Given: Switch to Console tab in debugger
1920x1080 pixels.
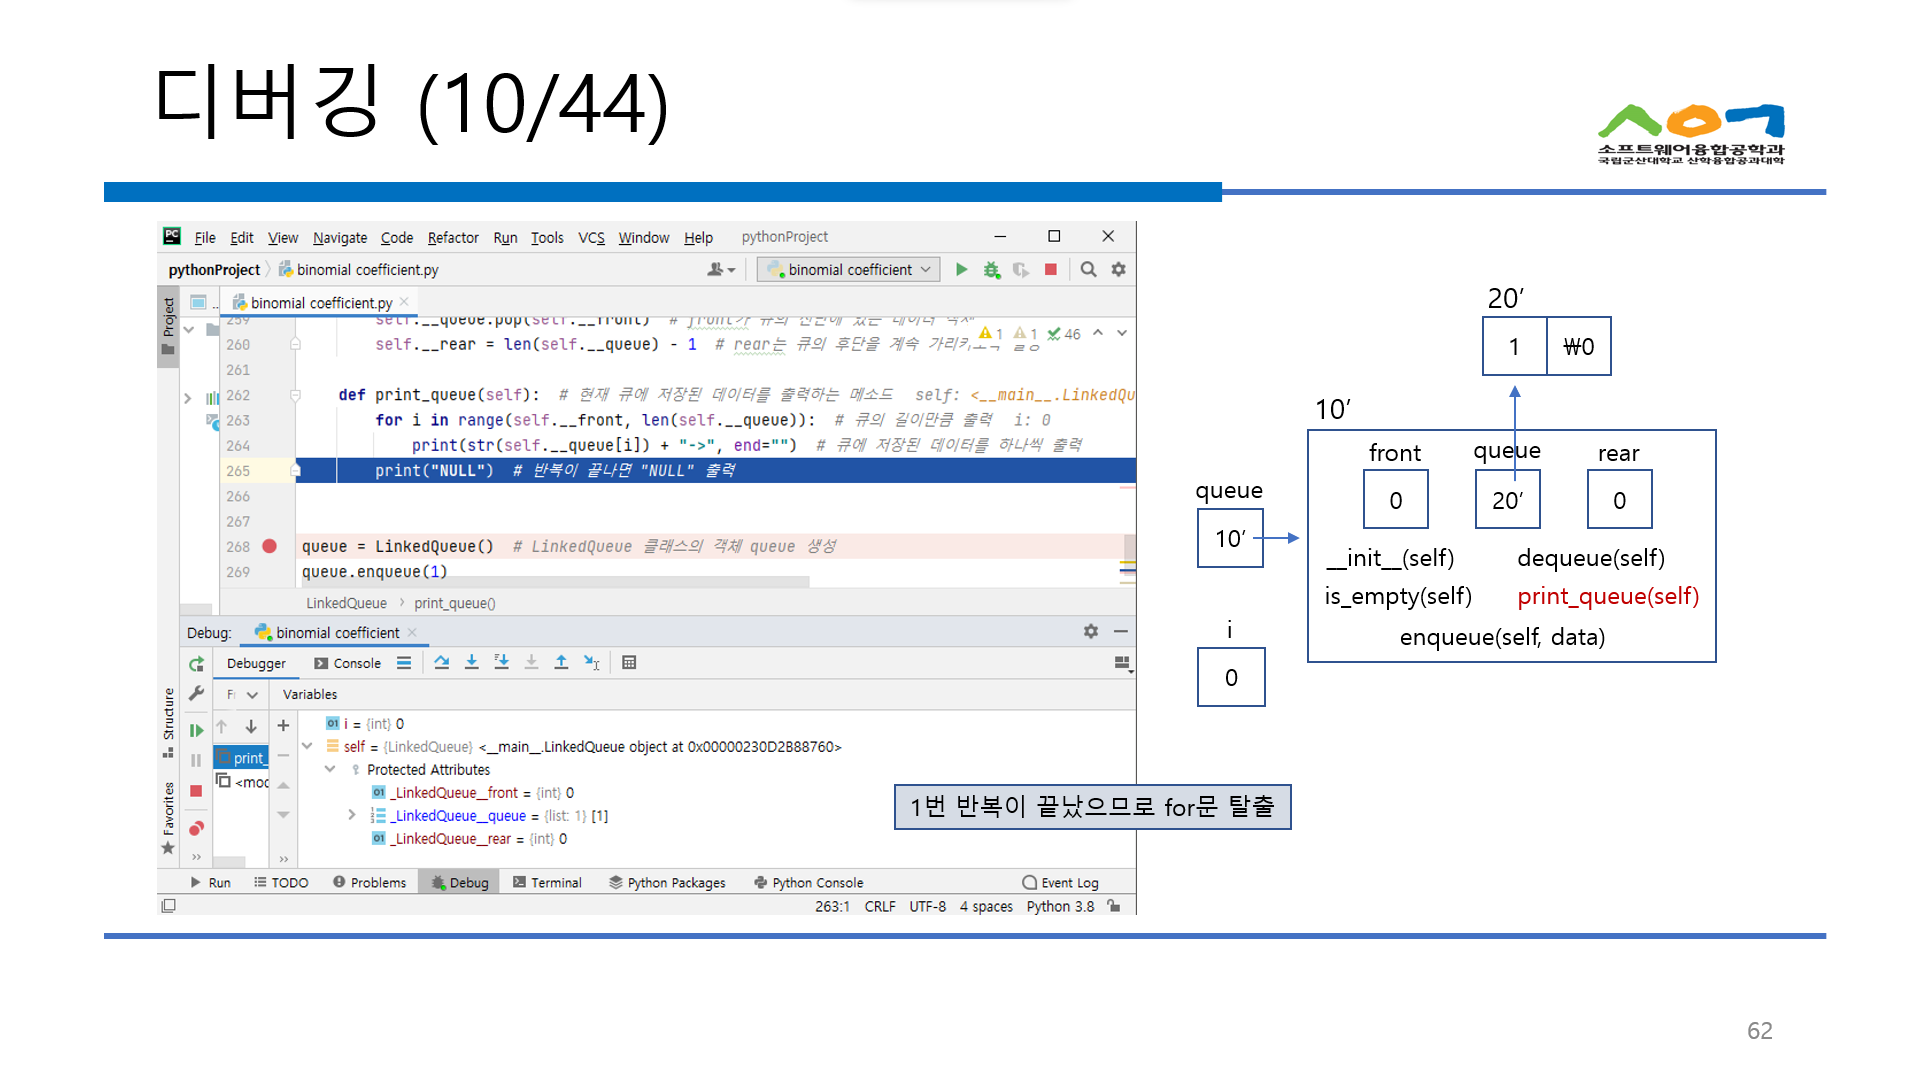Looking at the screenshot, I should [347, 664].
